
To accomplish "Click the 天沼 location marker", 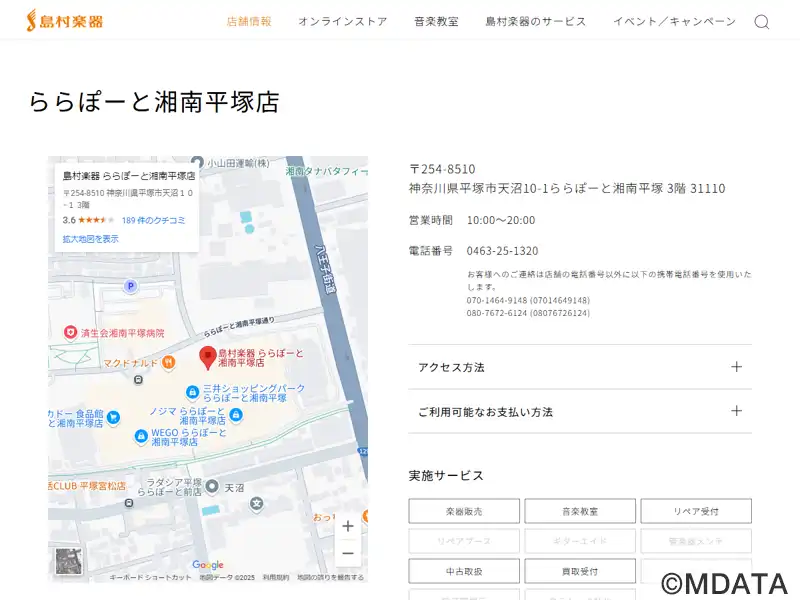I will click(x=211, y=487).
